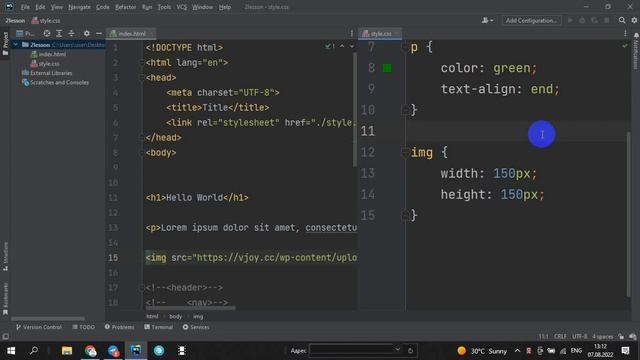Click inspection checkmark in style.css editor
Image resolution: width=640 pixels, height=360 pixels.
point(624,46)
